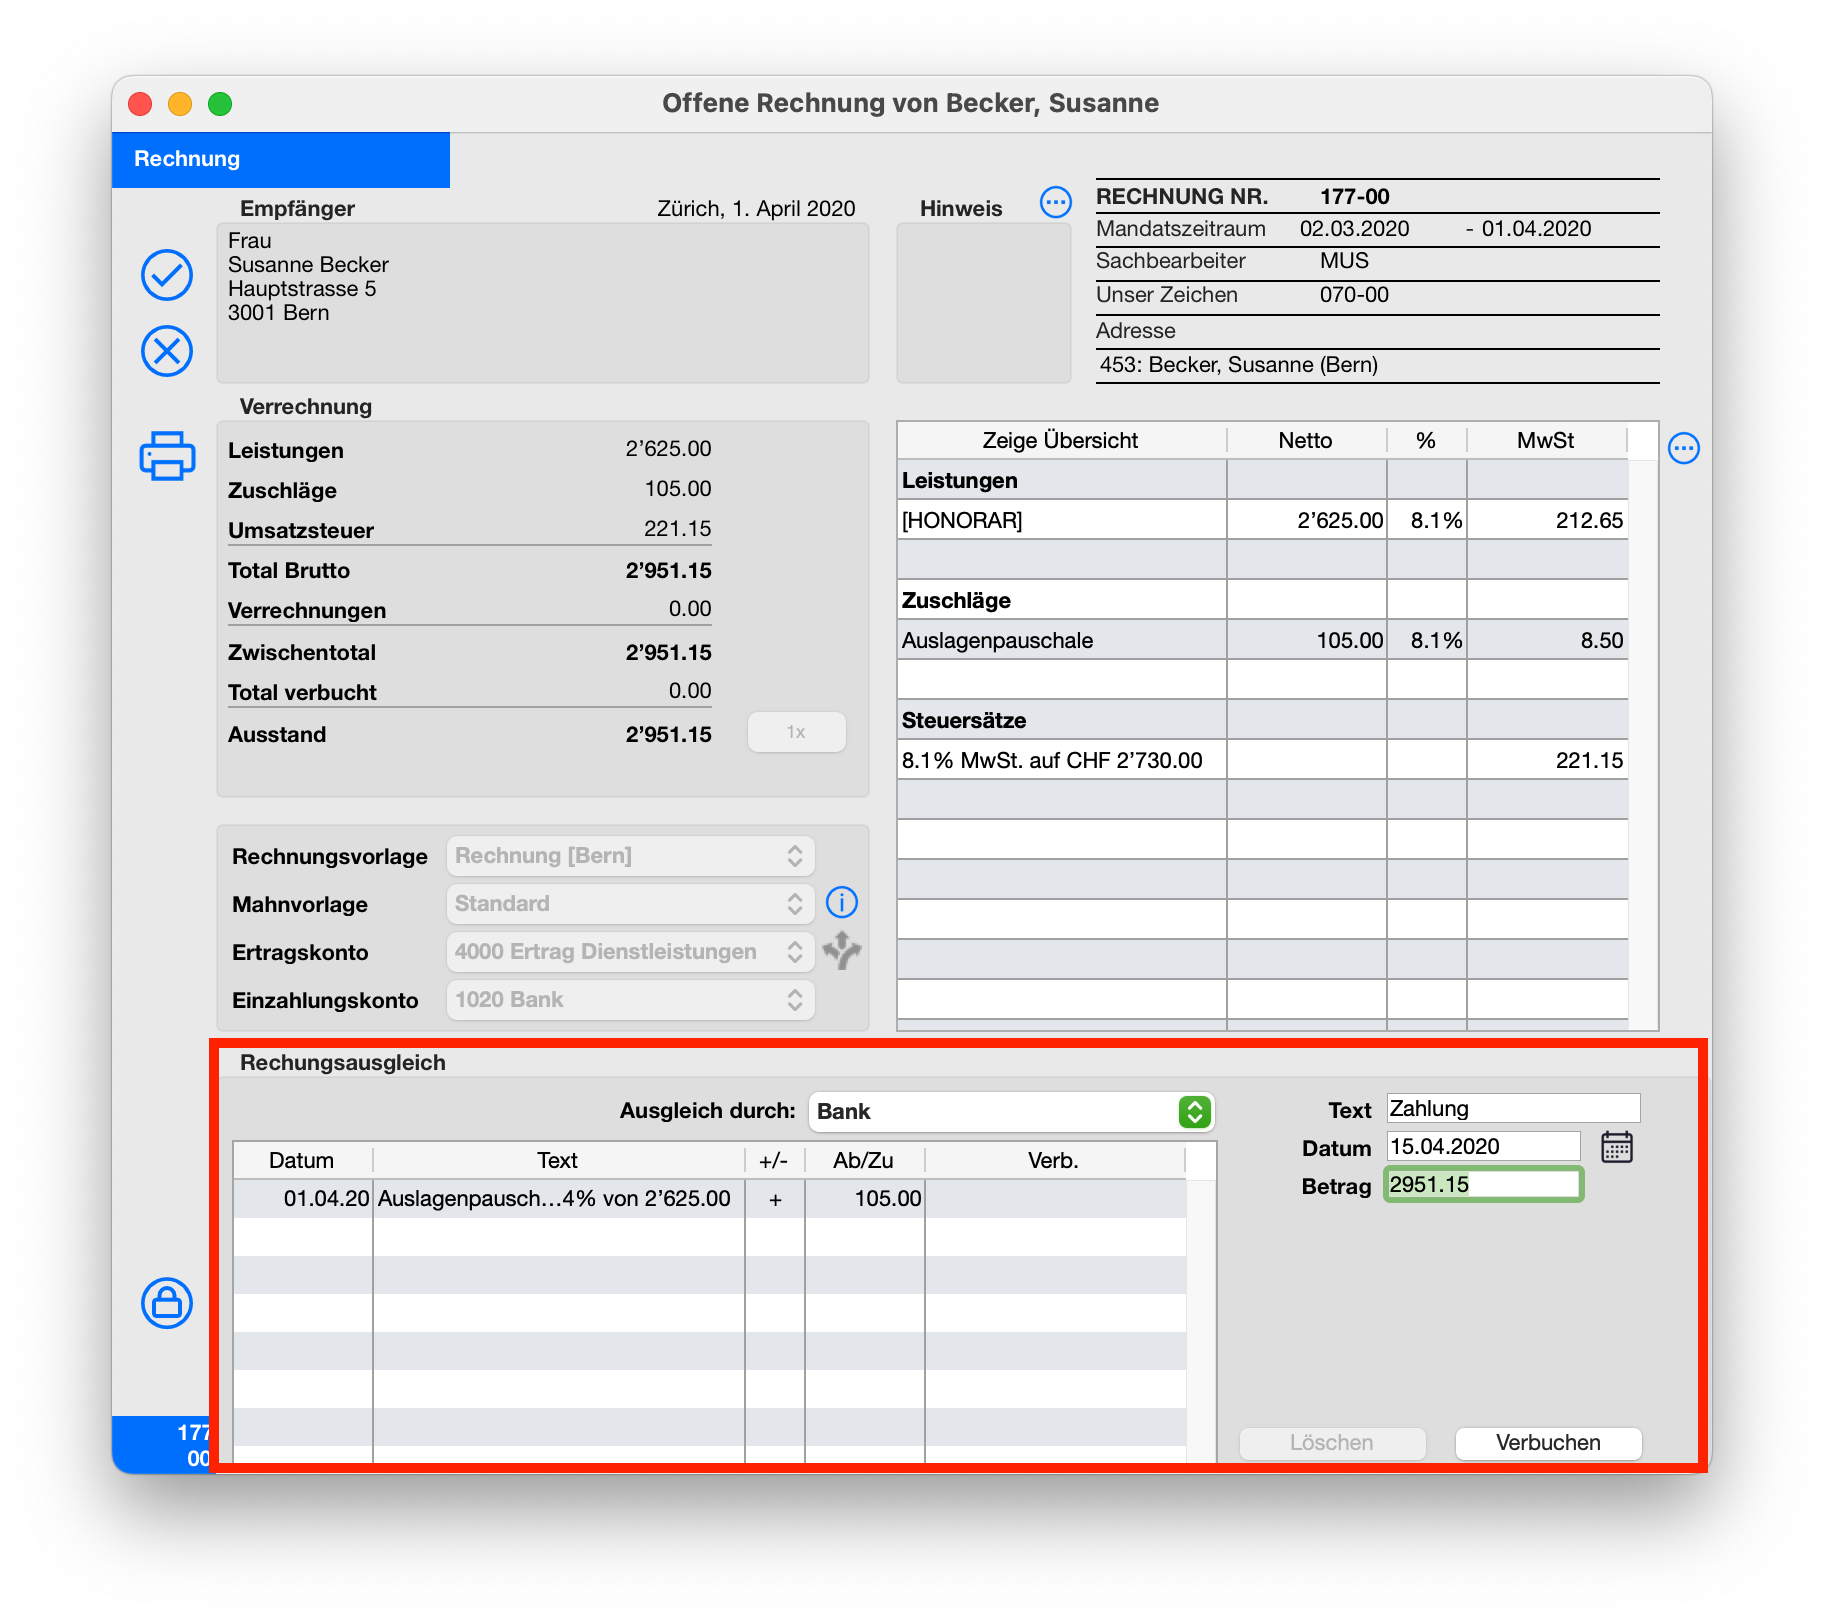Click the blue padlock icon in the sidebar
This screenshot has width=1824, height=1622.
point(166,1303)
